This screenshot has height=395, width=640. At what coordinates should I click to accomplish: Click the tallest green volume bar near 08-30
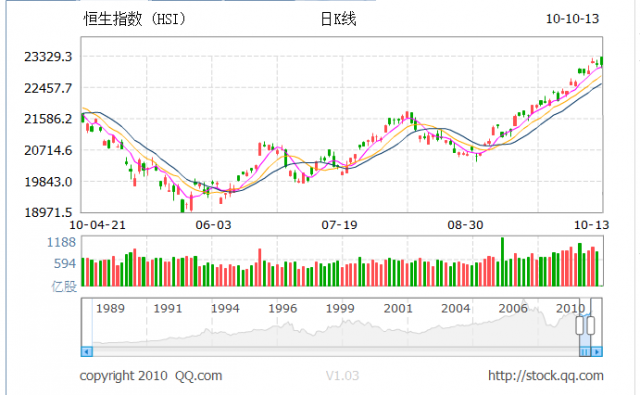[x=502, y=262]
